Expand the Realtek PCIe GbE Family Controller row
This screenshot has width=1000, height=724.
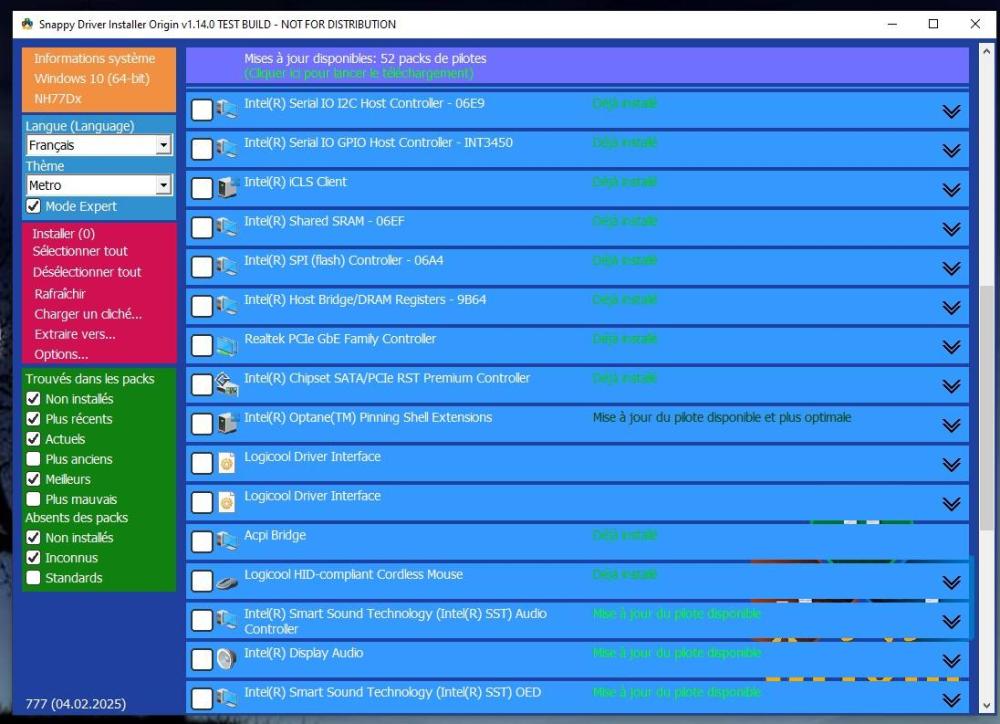click(x=951, y=346)
